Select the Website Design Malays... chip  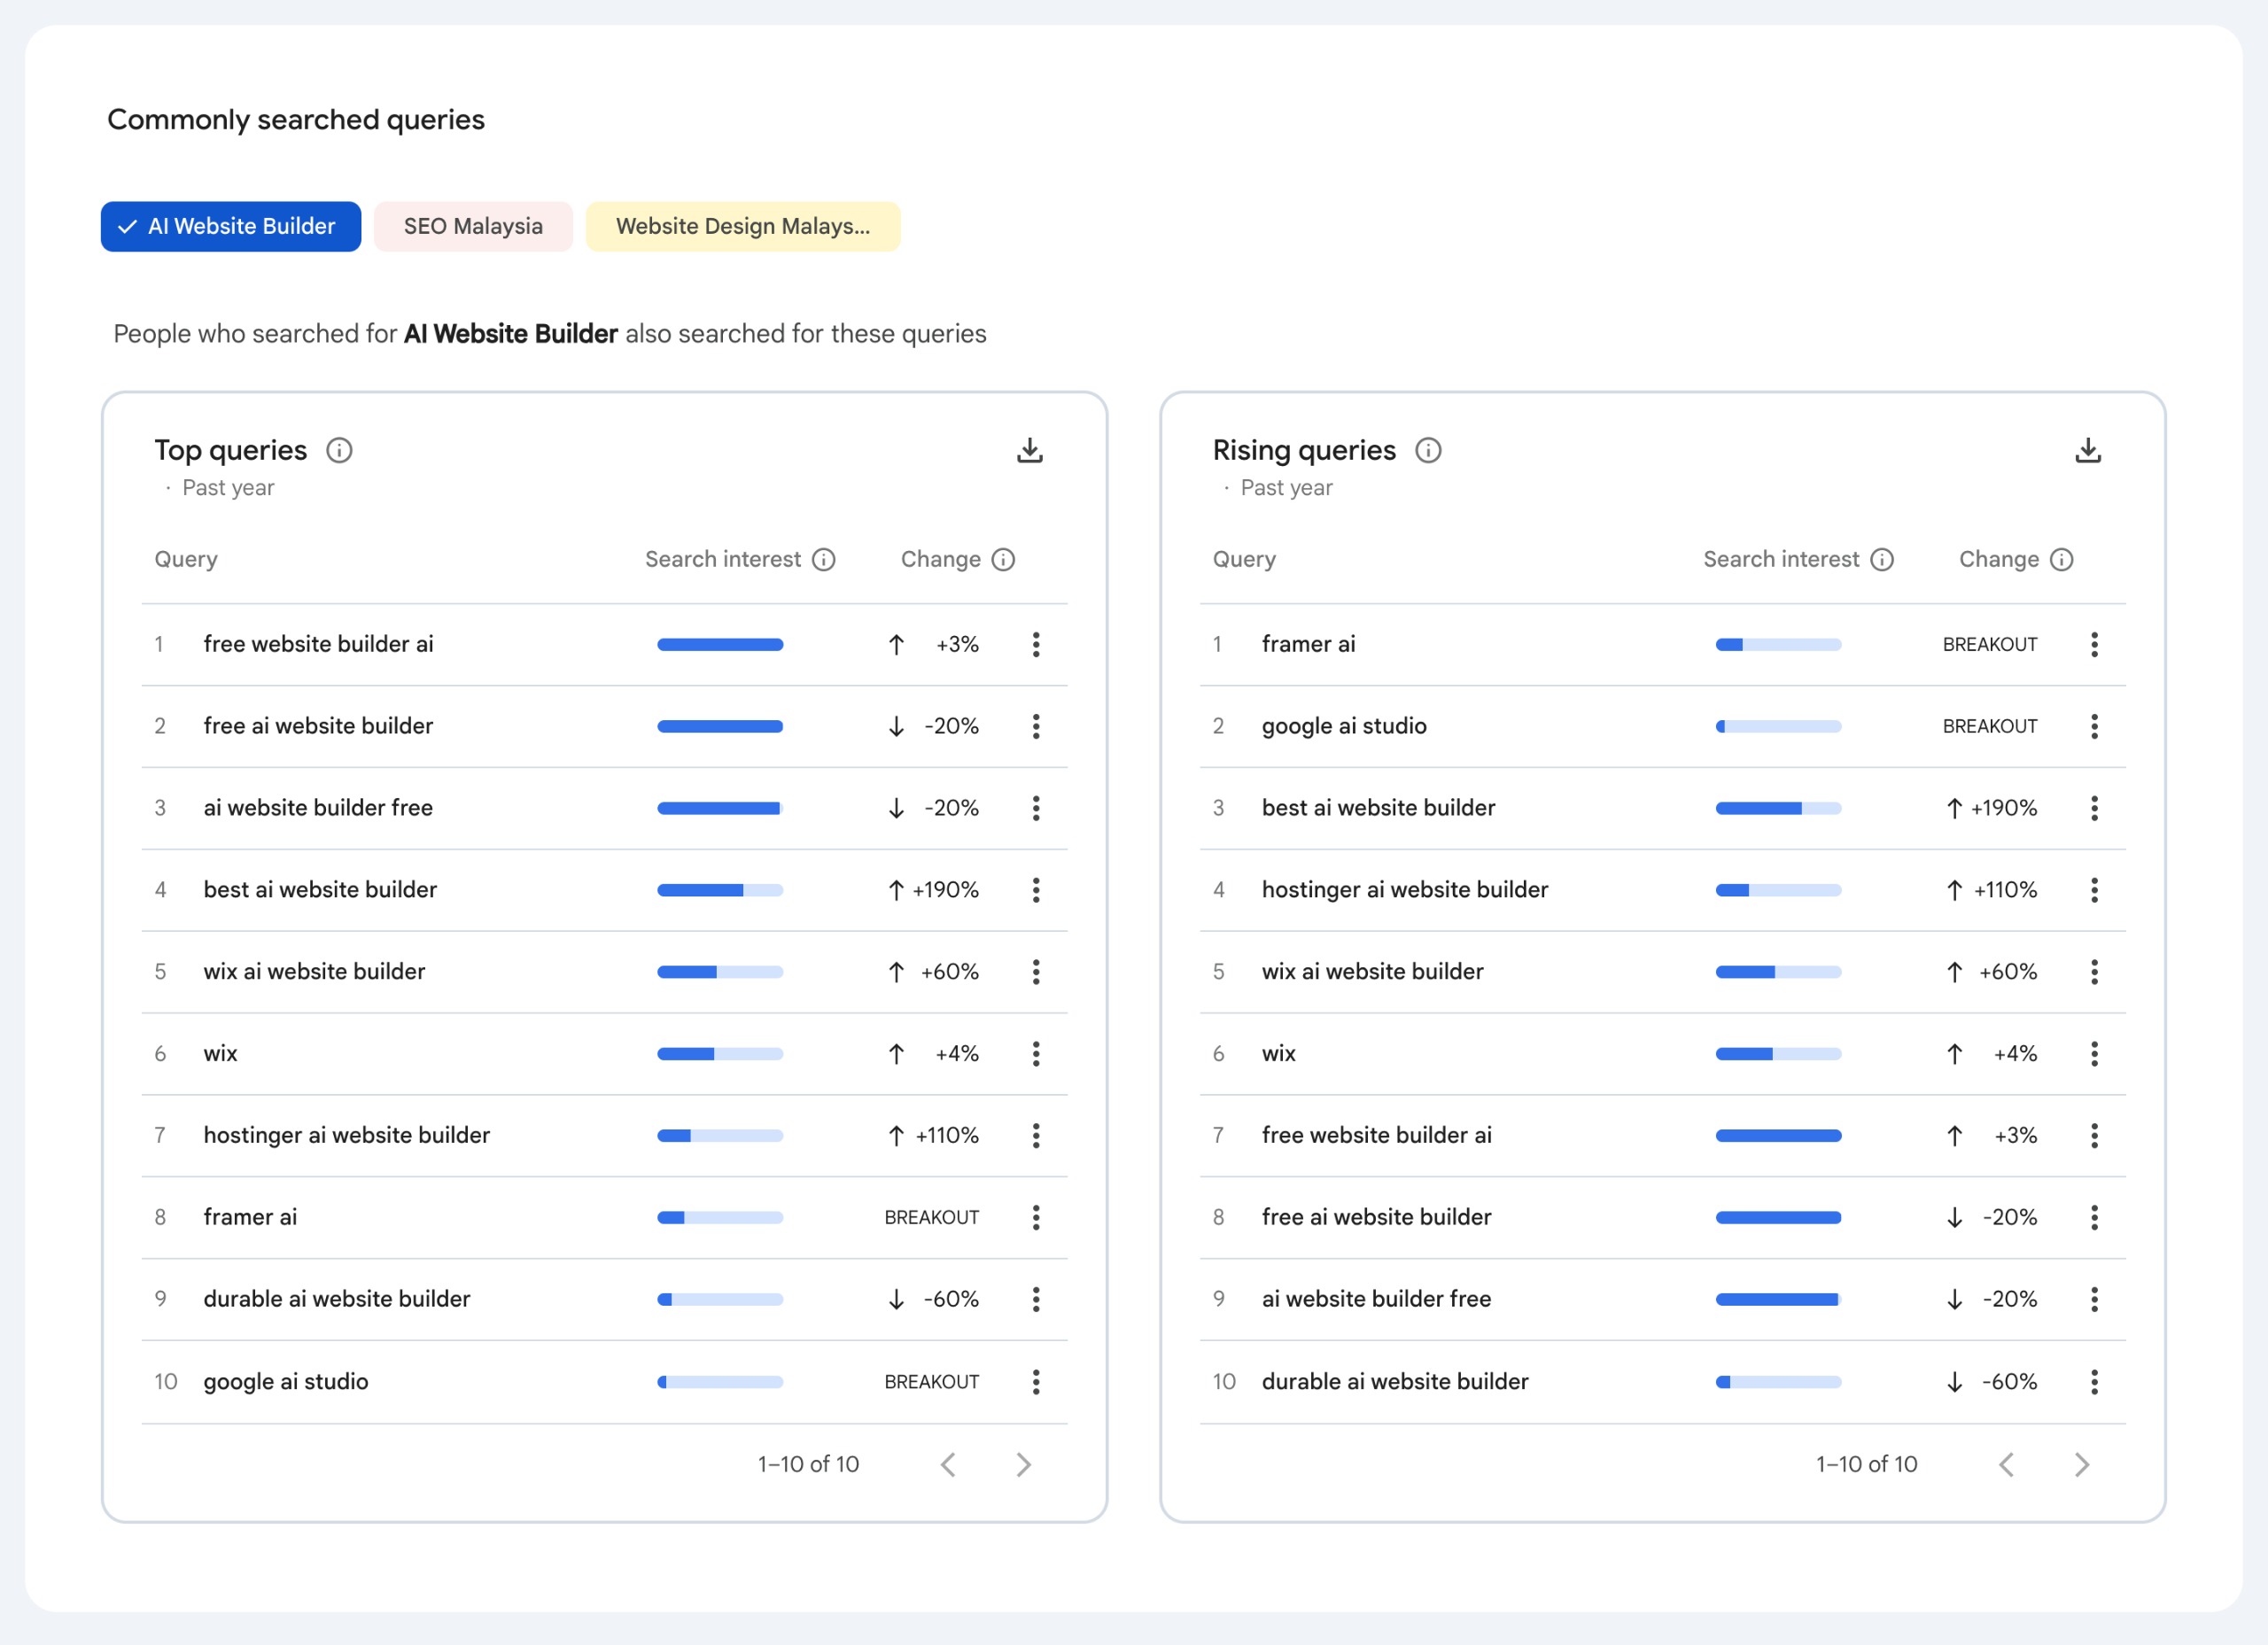coord(742,226)
